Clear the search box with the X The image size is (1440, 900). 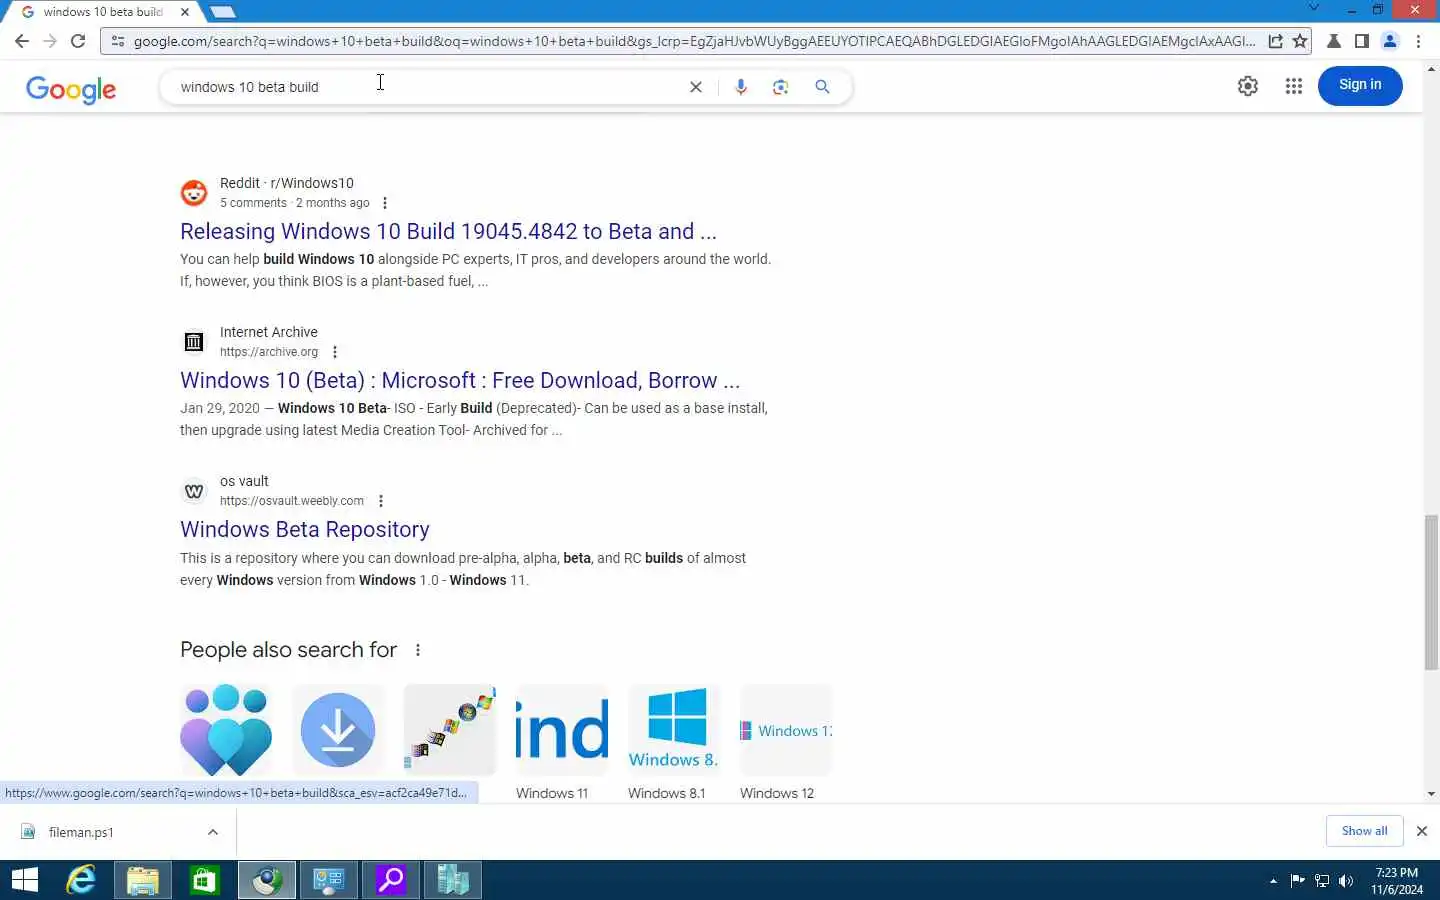(x=696, y=87)
